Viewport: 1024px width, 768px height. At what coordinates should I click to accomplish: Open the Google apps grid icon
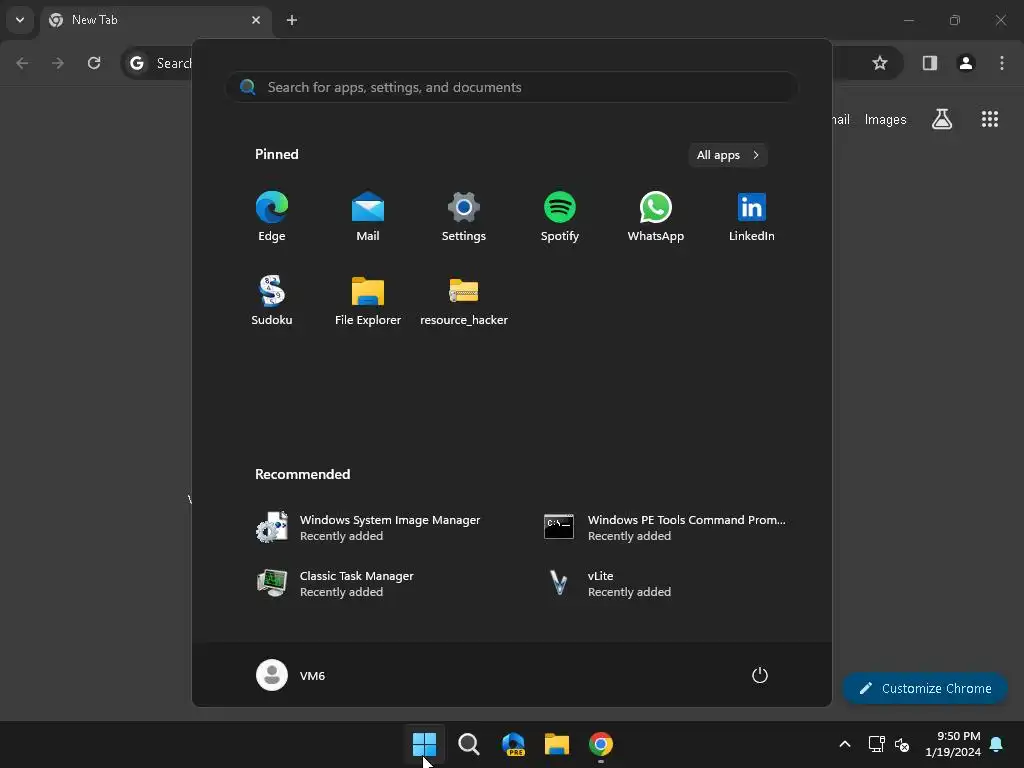pyautogui.click(x=989, y=119)
